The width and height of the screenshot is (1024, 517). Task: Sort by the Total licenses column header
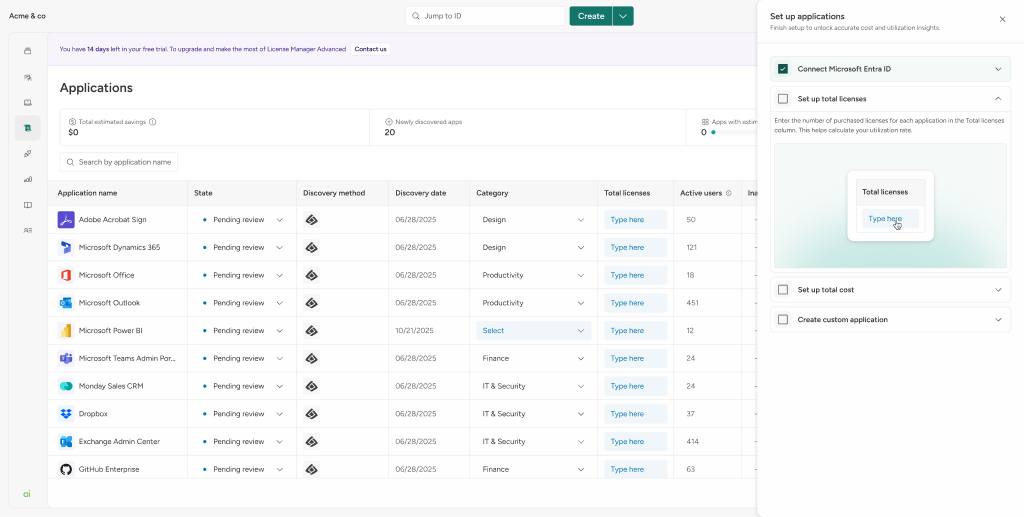coord(627,193)
